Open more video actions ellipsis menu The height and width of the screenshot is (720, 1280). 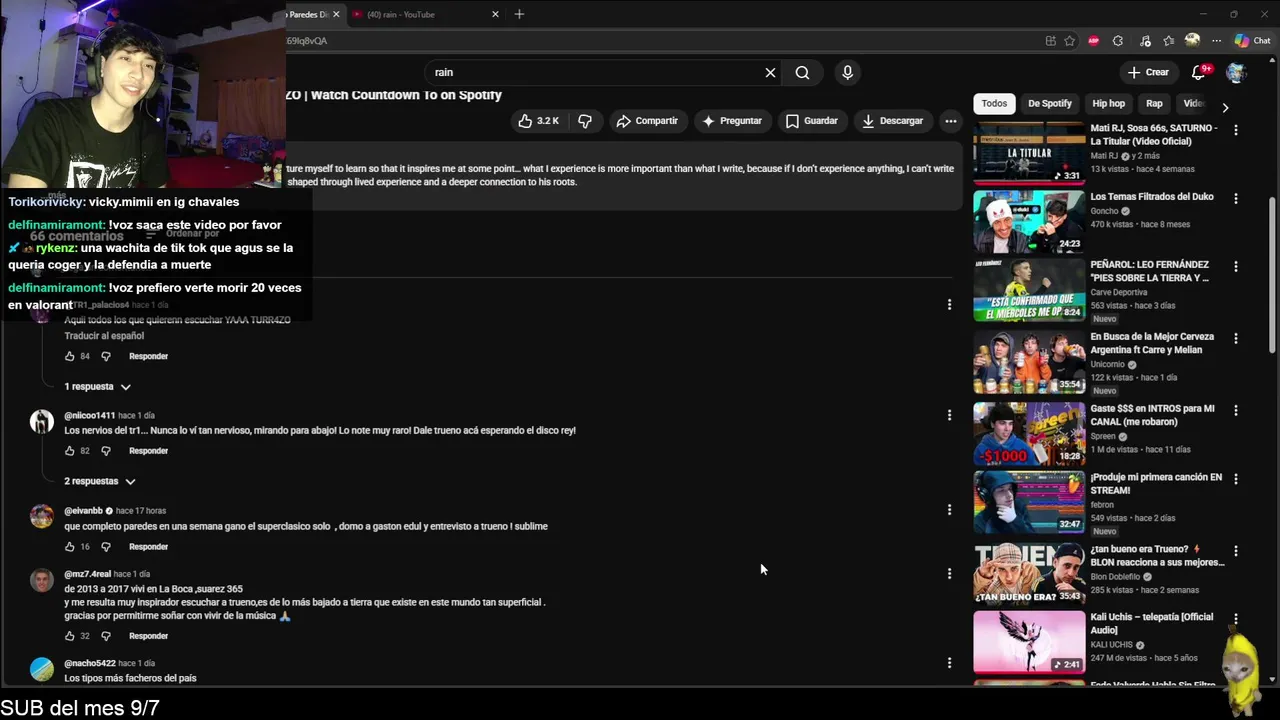[x=950, y=121]
